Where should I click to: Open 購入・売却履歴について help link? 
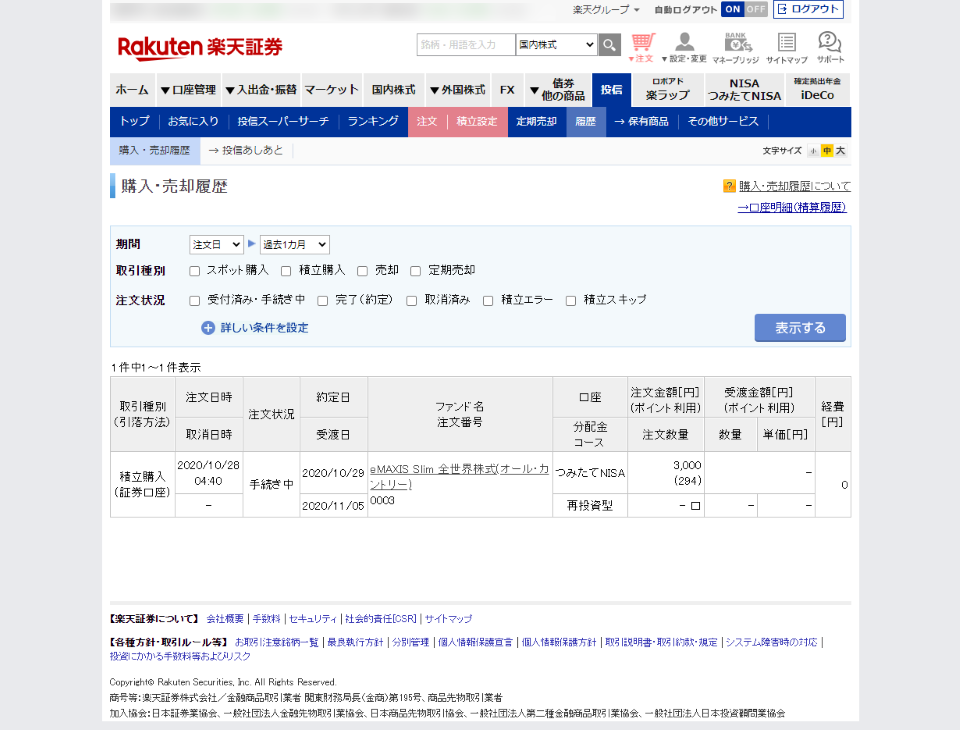(795, 186)
